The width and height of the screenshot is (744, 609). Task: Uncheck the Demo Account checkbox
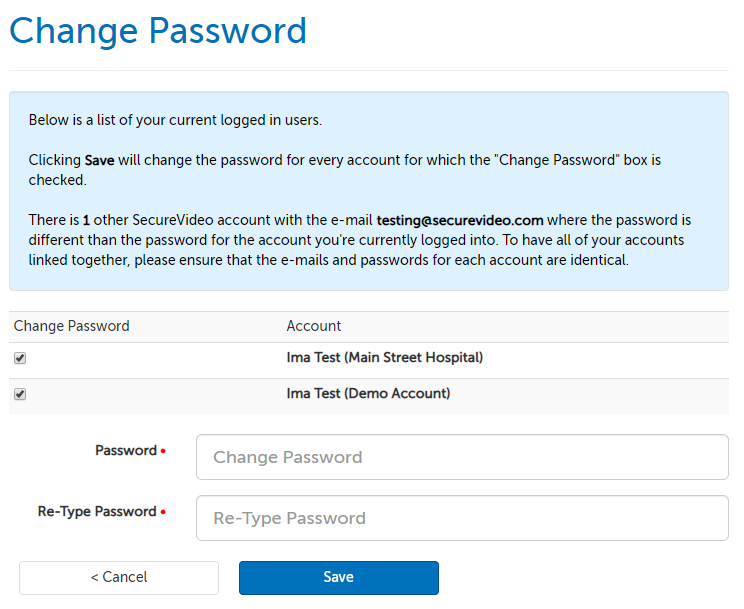pos(20,394)
